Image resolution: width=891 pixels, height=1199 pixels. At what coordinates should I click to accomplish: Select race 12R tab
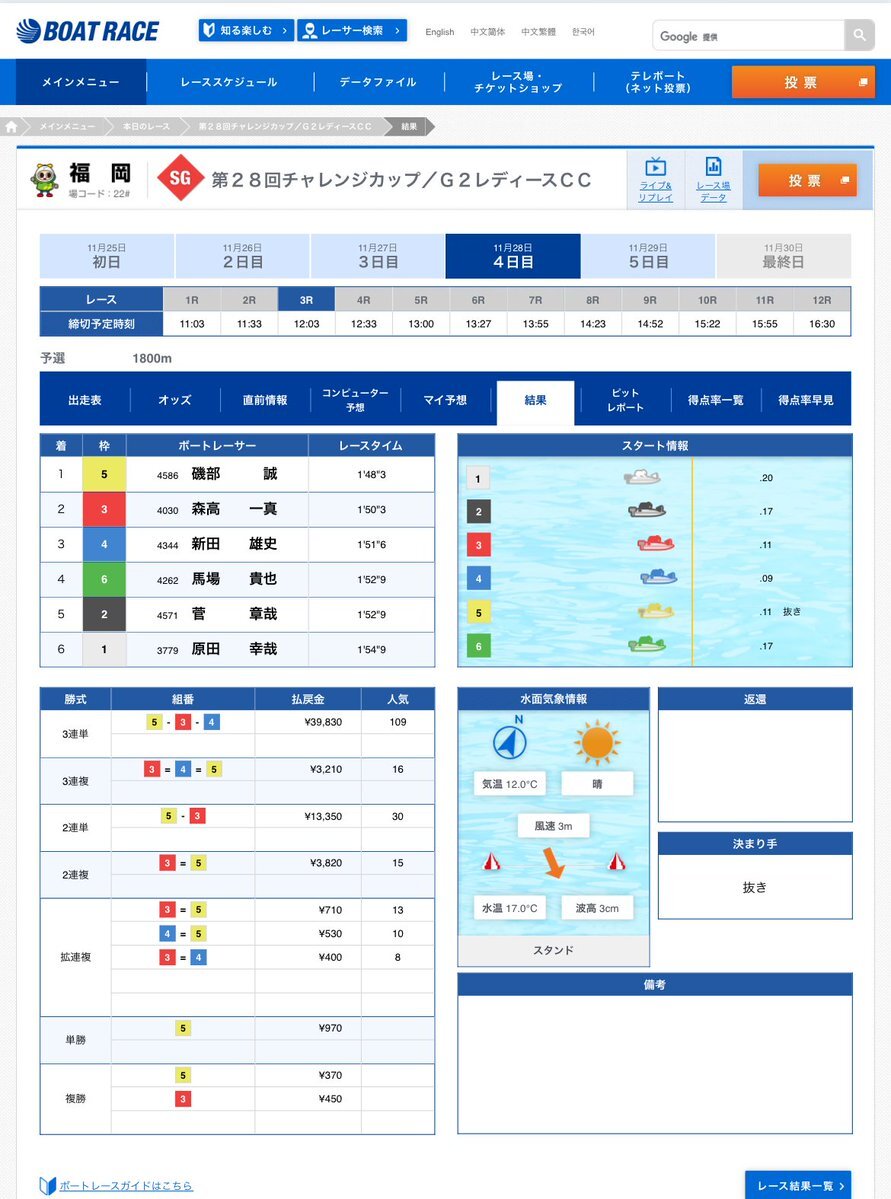click(822, 300)
